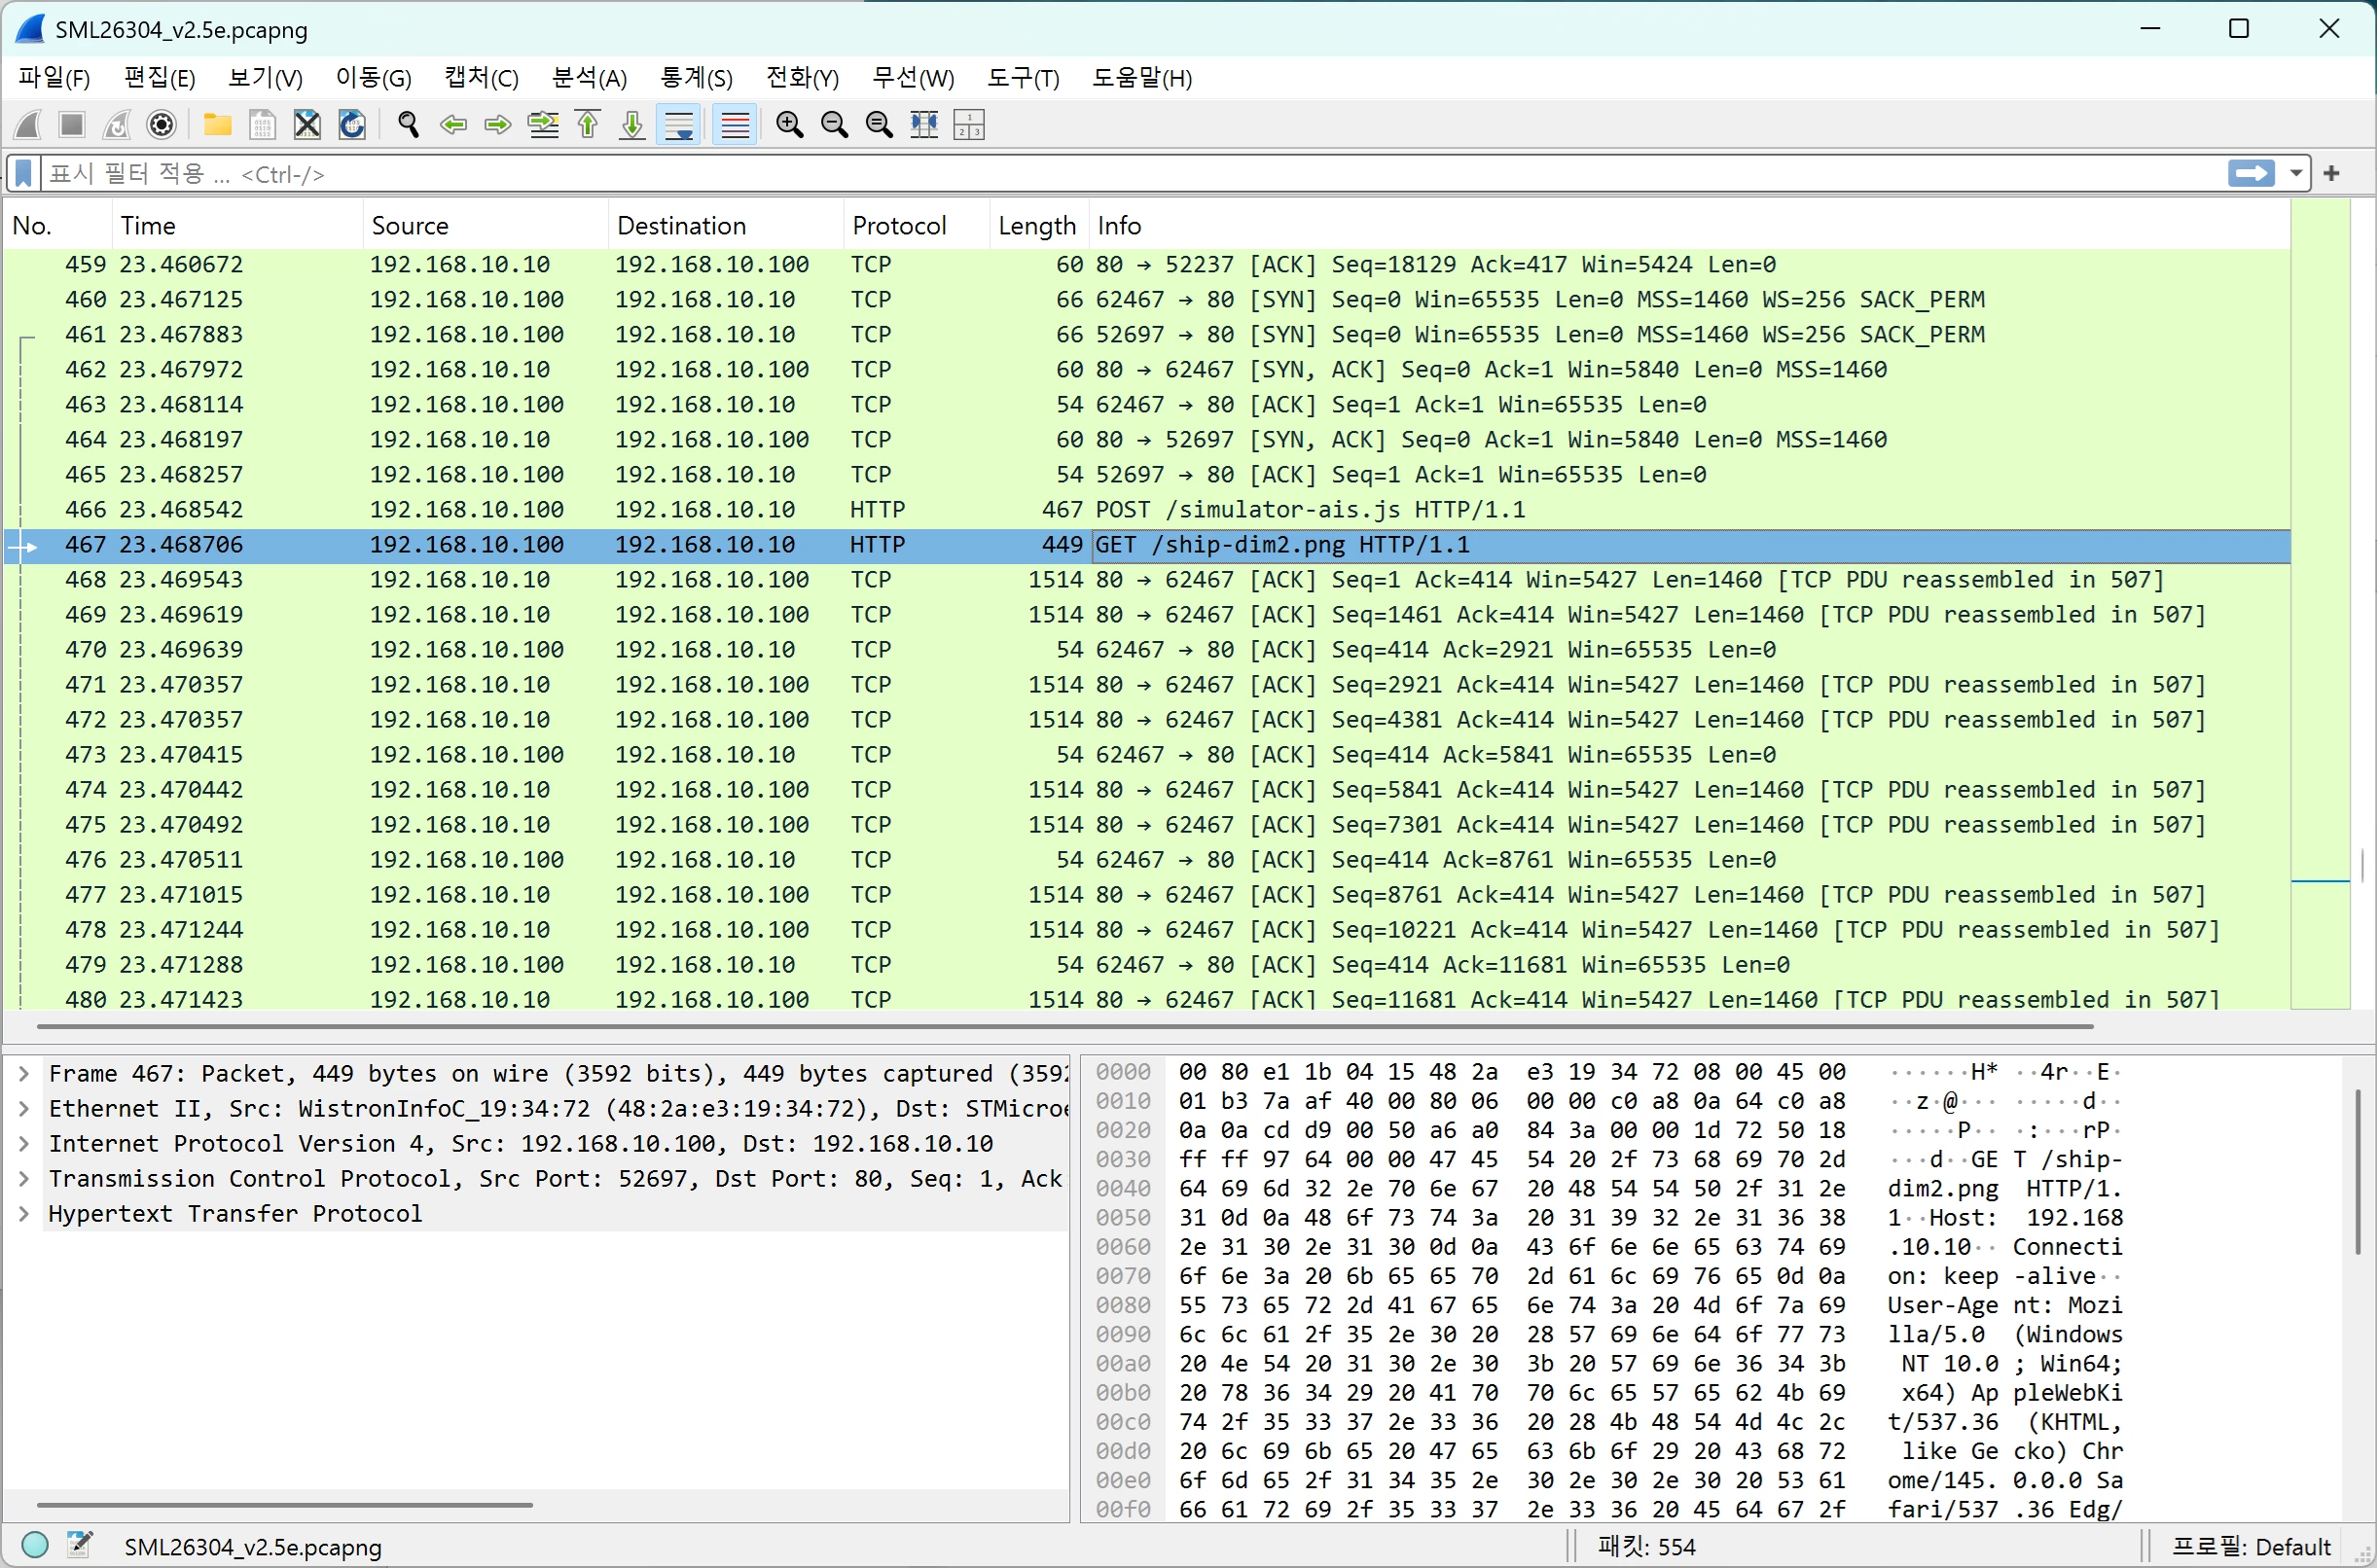Open the Find Packet magnifier tool

click(x=408, y=125)
